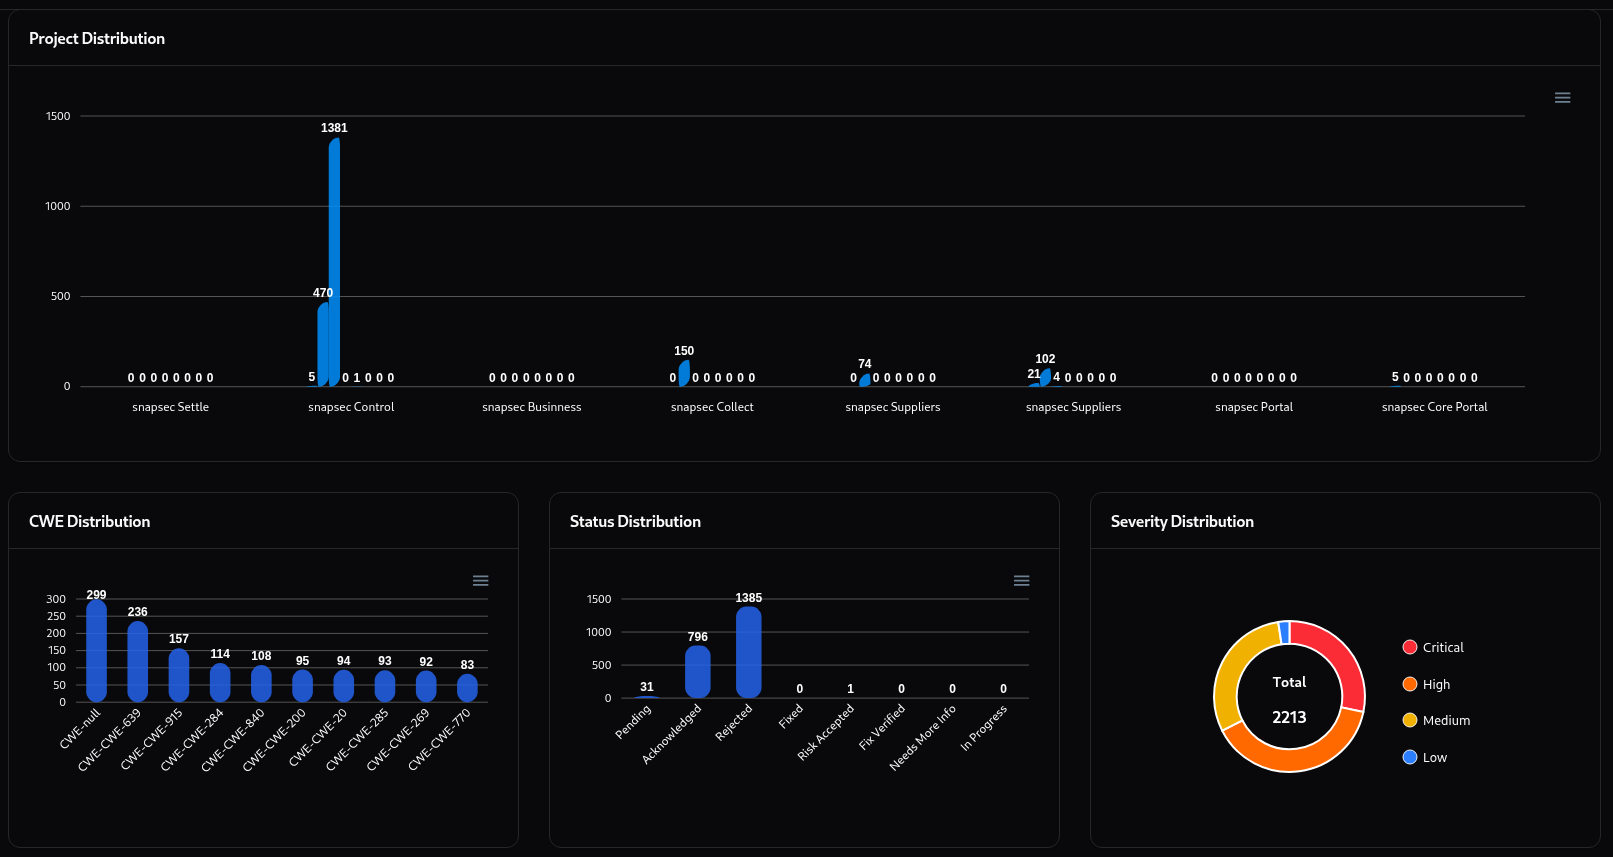Screen dimensions: 1613x857
Task: Click the Pending status axis label
Action: point(633,722)
